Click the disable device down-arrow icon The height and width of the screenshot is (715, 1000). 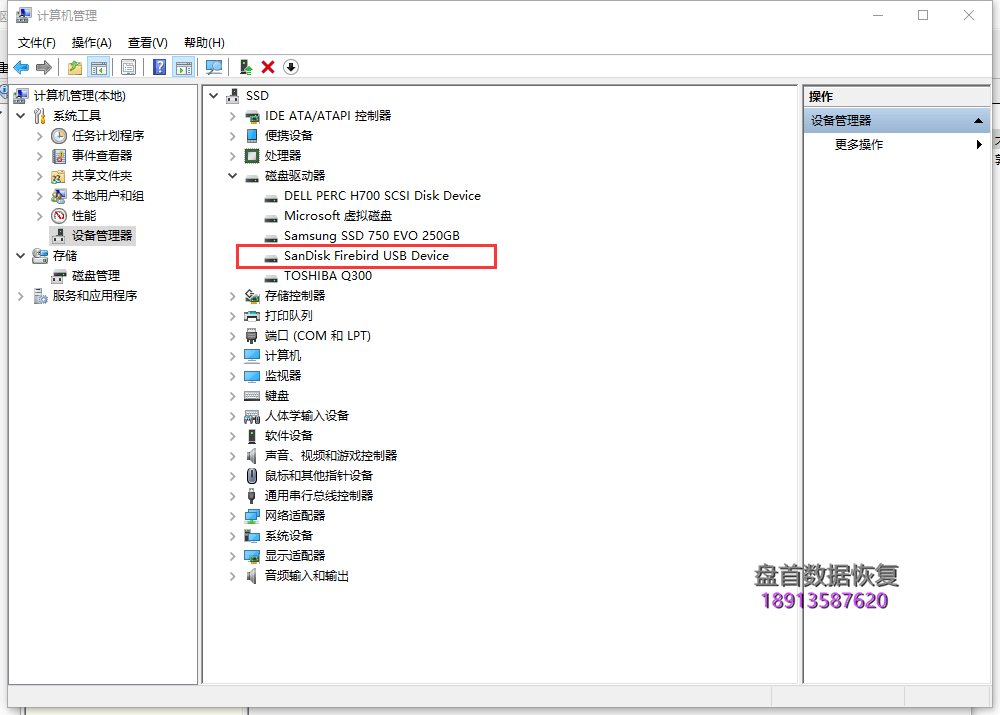pos(291,67)
